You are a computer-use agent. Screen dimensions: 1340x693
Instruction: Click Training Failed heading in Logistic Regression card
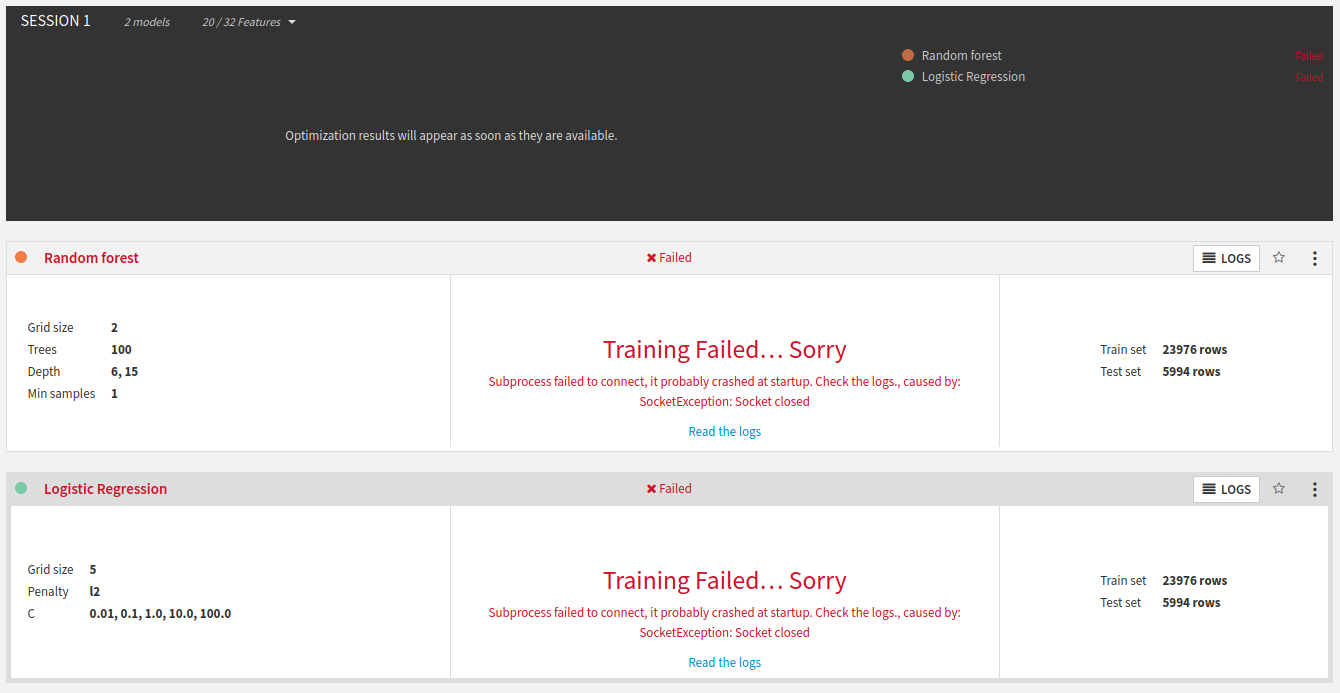point(725,581)
